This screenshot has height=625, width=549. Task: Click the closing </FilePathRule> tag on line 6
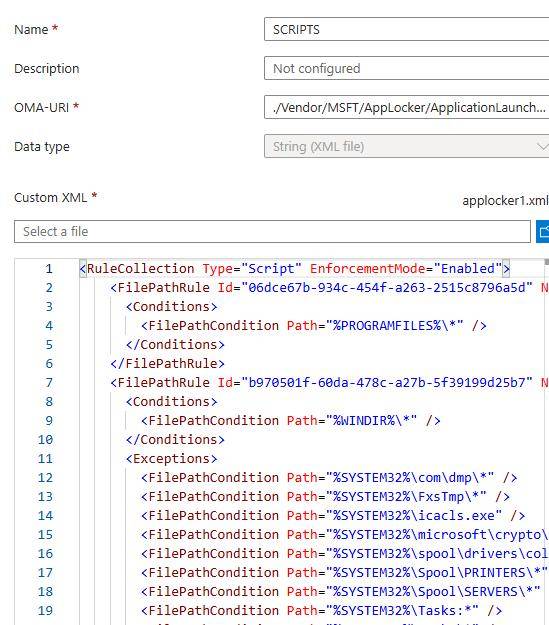click(x=167, y=364)
